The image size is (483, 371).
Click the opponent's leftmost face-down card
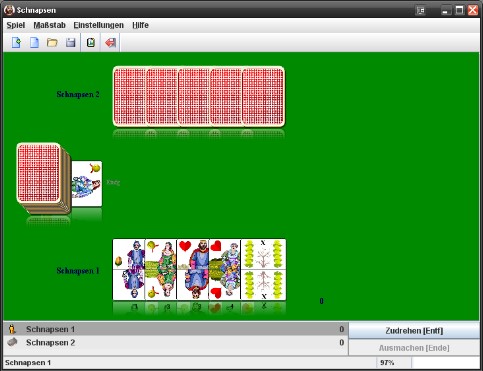(x=129, y=97)
